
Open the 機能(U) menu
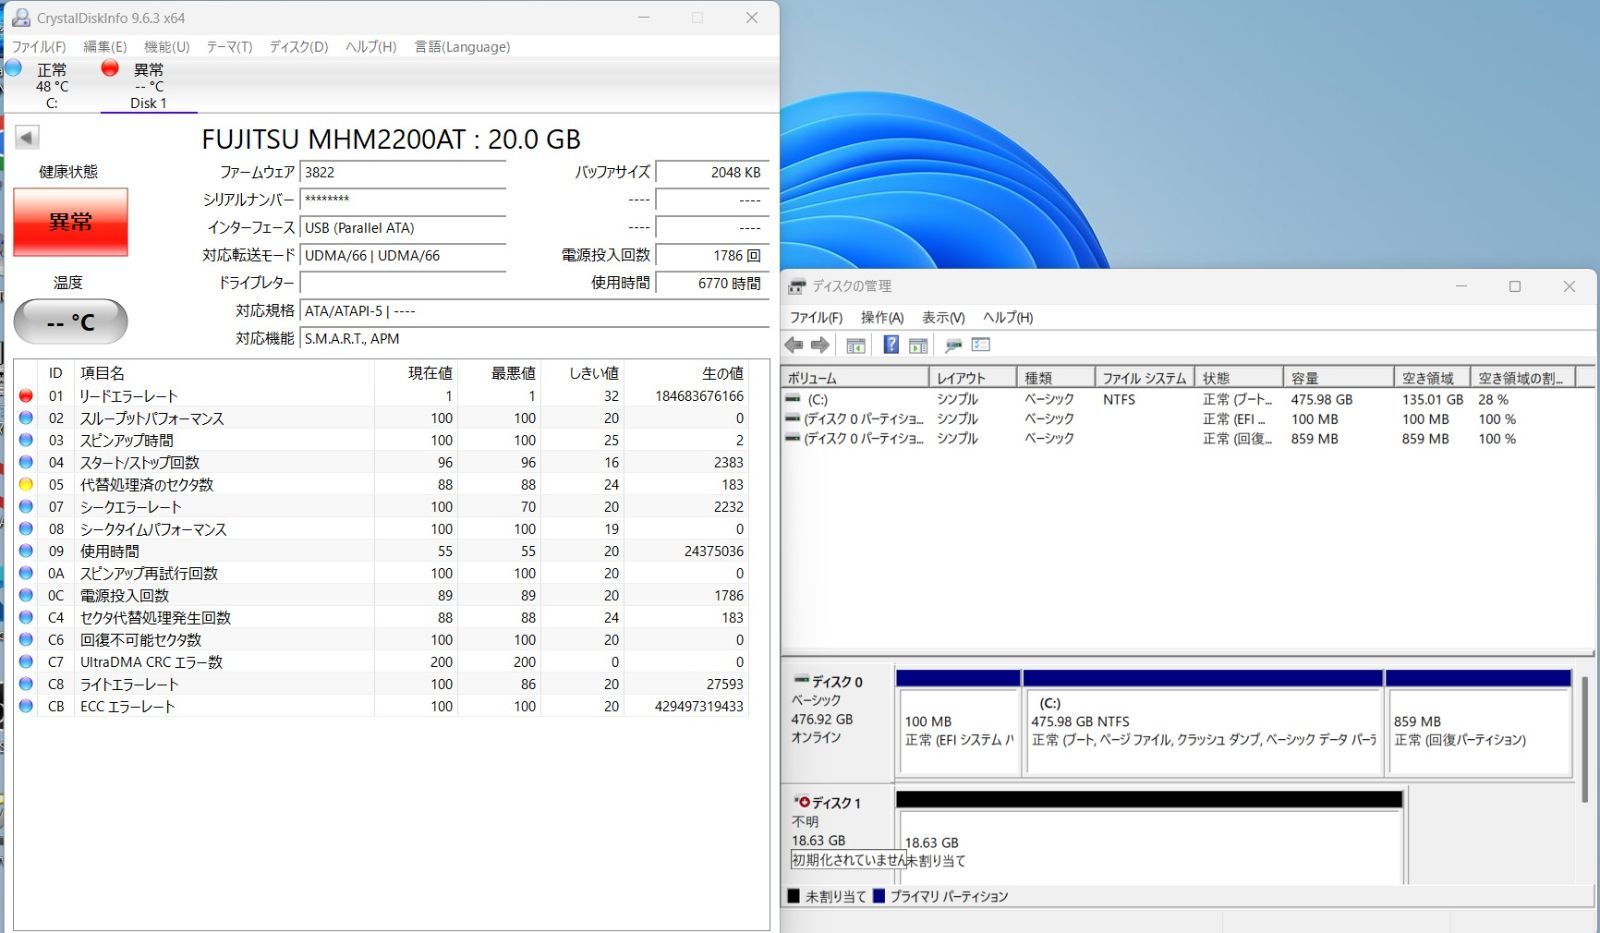coord(167,47)
